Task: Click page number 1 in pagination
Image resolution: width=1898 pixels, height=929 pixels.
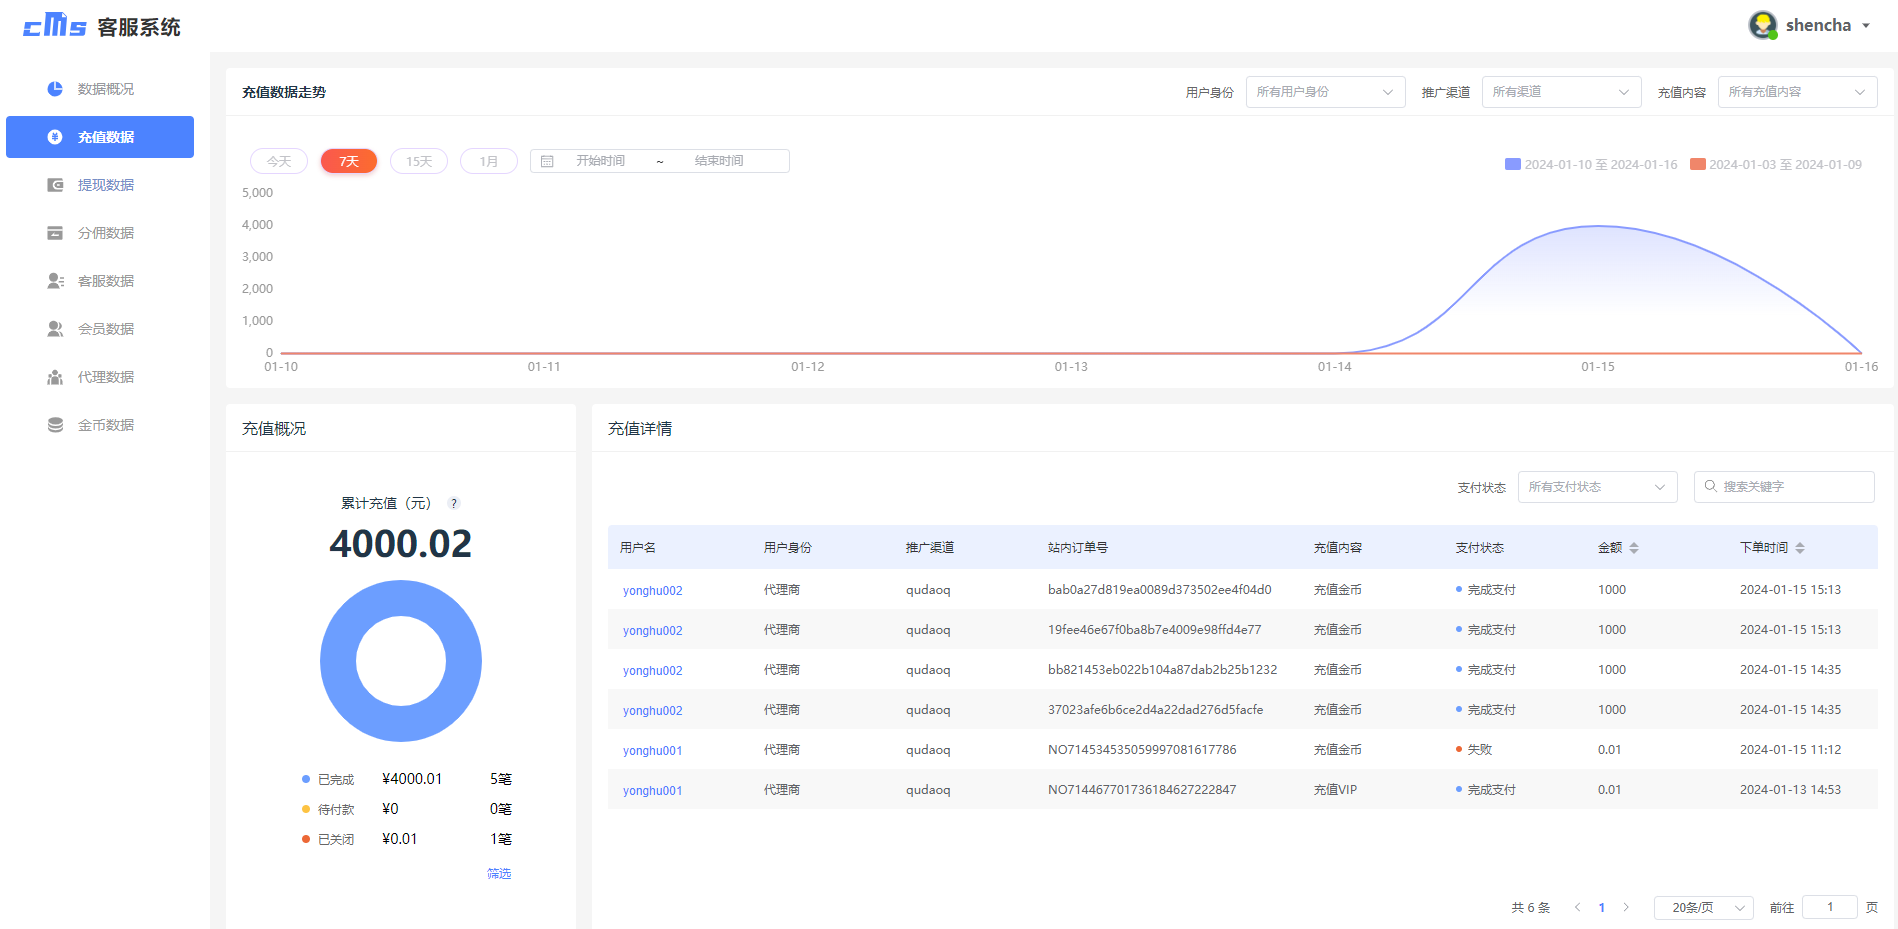Action: tap(1602, 907)
